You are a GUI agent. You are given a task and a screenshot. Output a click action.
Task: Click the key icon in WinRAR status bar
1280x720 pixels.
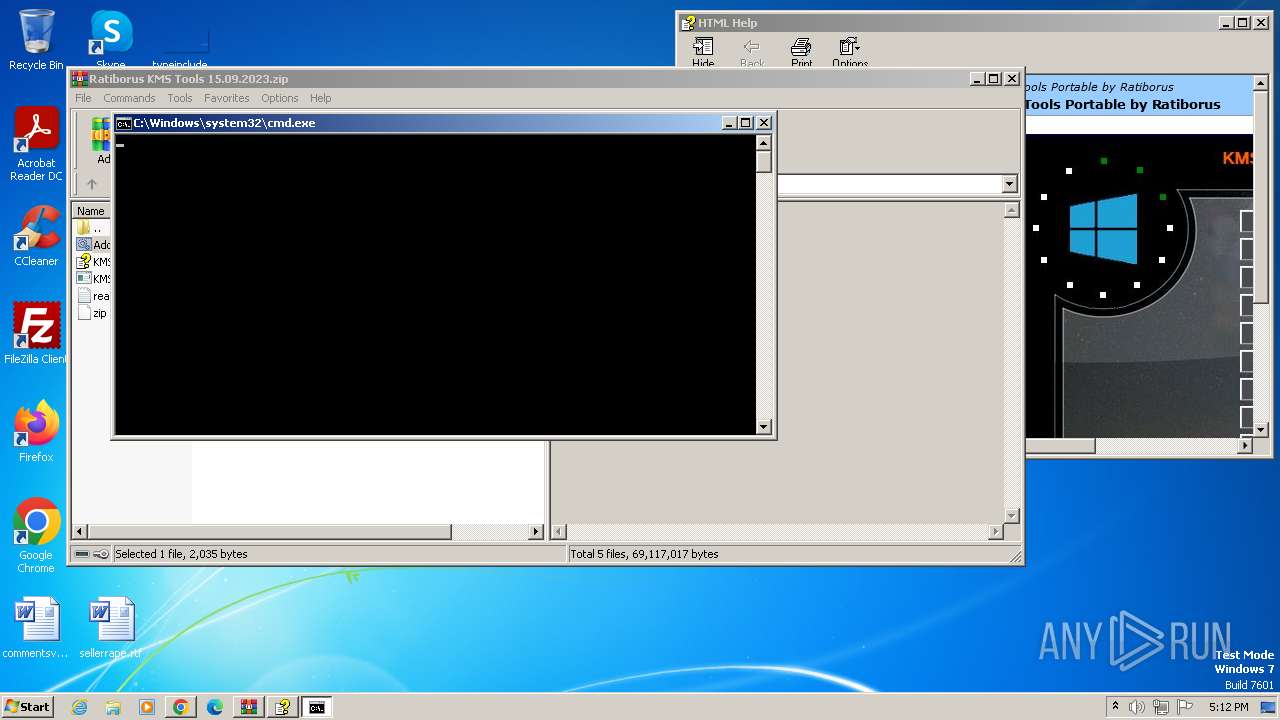coord(101,554)
